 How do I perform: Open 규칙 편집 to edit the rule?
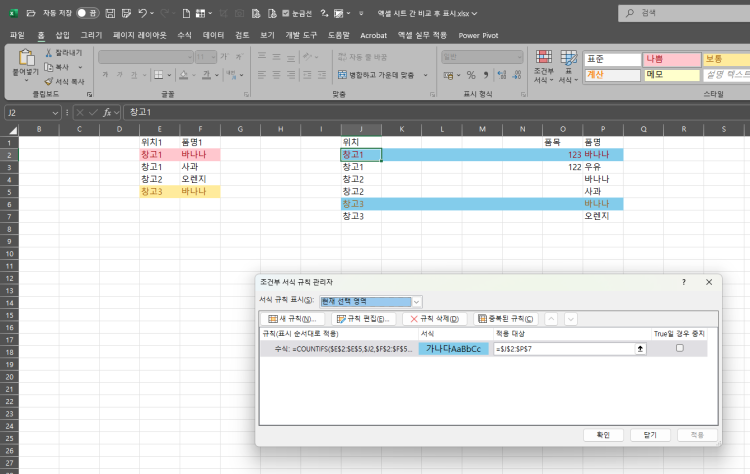(x=364, y=319)
